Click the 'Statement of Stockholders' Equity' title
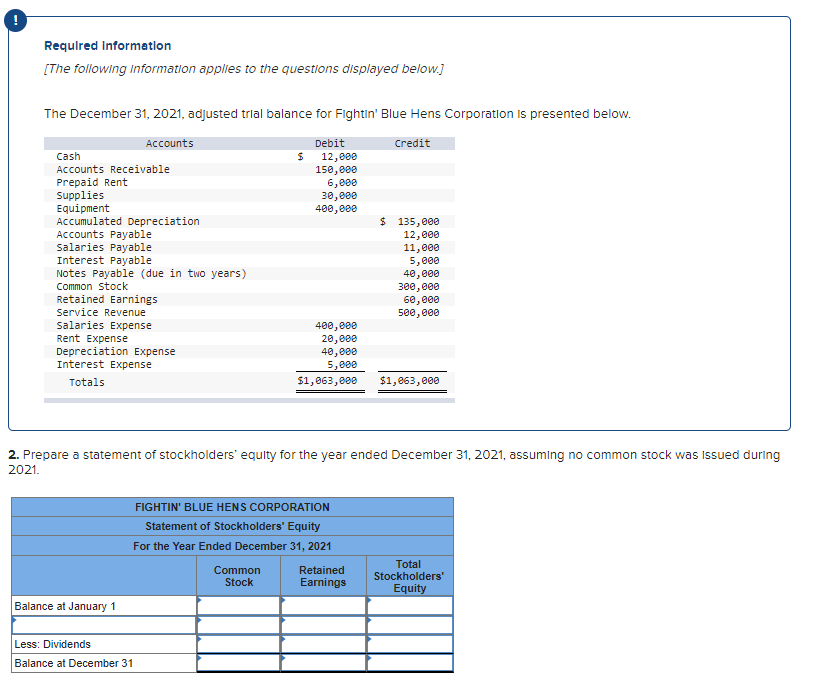The width and height of the screenshot is (814, 683). [233, 526]
